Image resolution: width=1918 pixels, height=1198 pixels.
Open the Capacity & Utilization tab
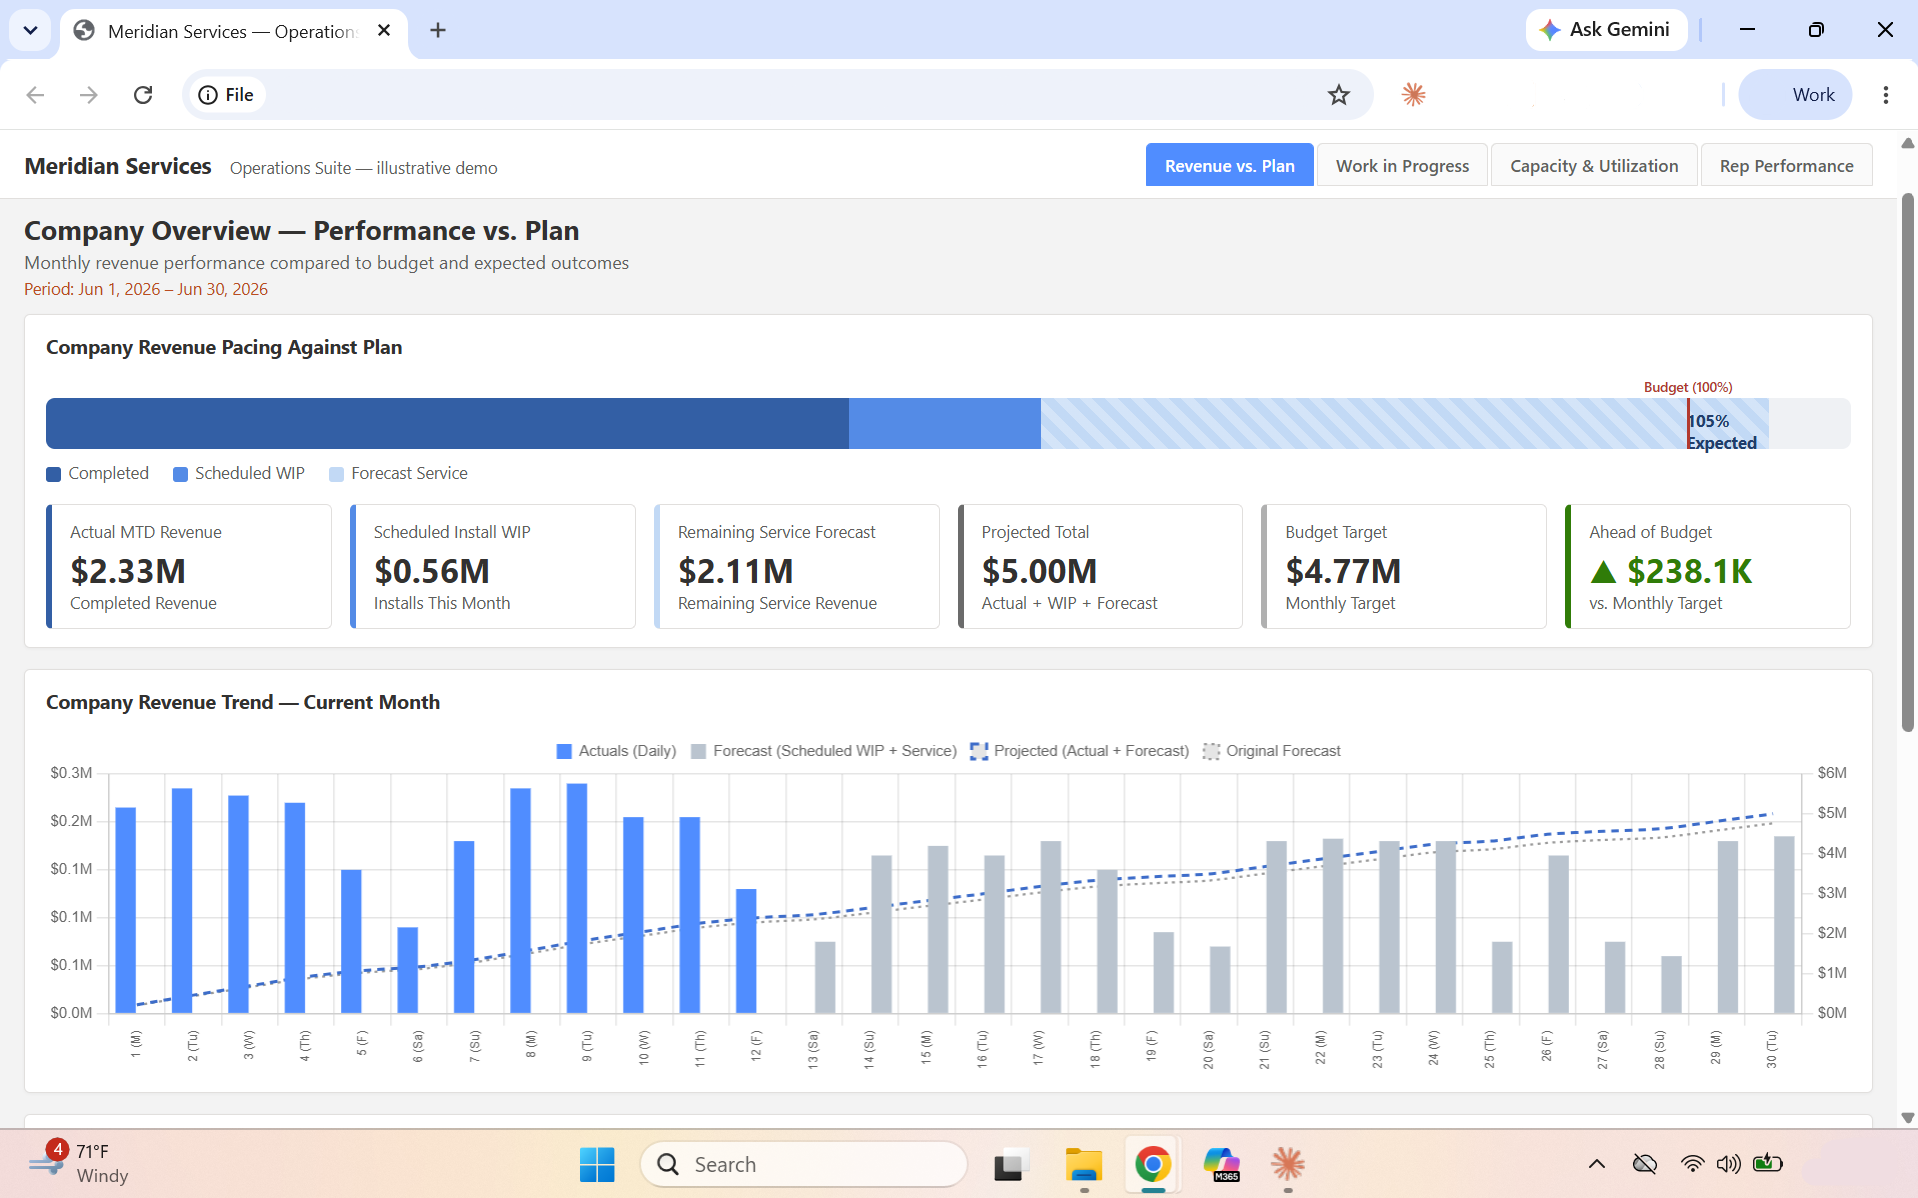pyautogui.click(x=1594, y=166)
